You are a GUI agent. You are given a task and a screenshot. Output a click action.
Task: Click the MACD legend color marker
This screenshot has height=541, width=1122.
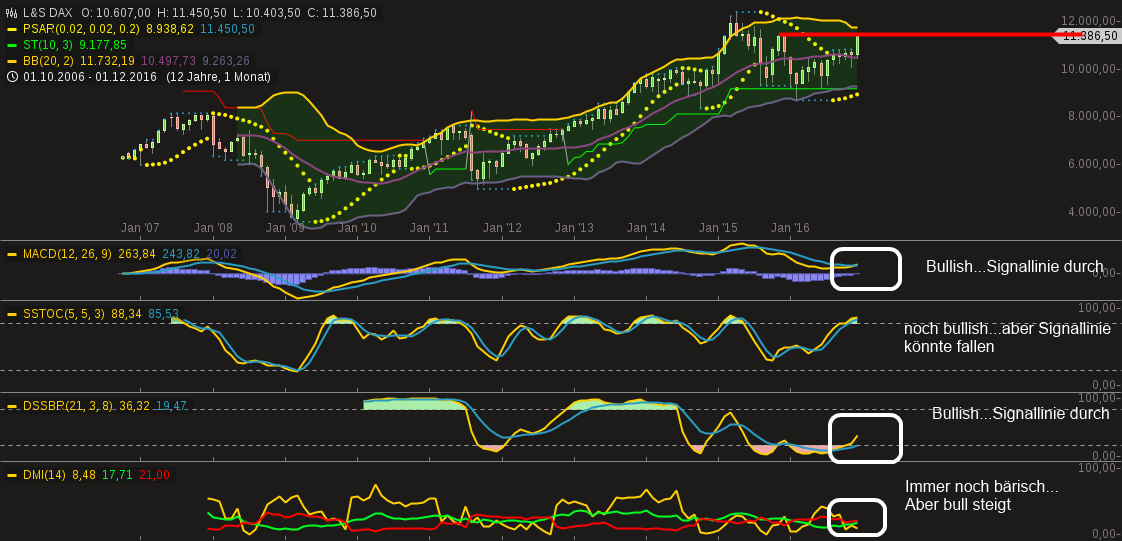11,254
